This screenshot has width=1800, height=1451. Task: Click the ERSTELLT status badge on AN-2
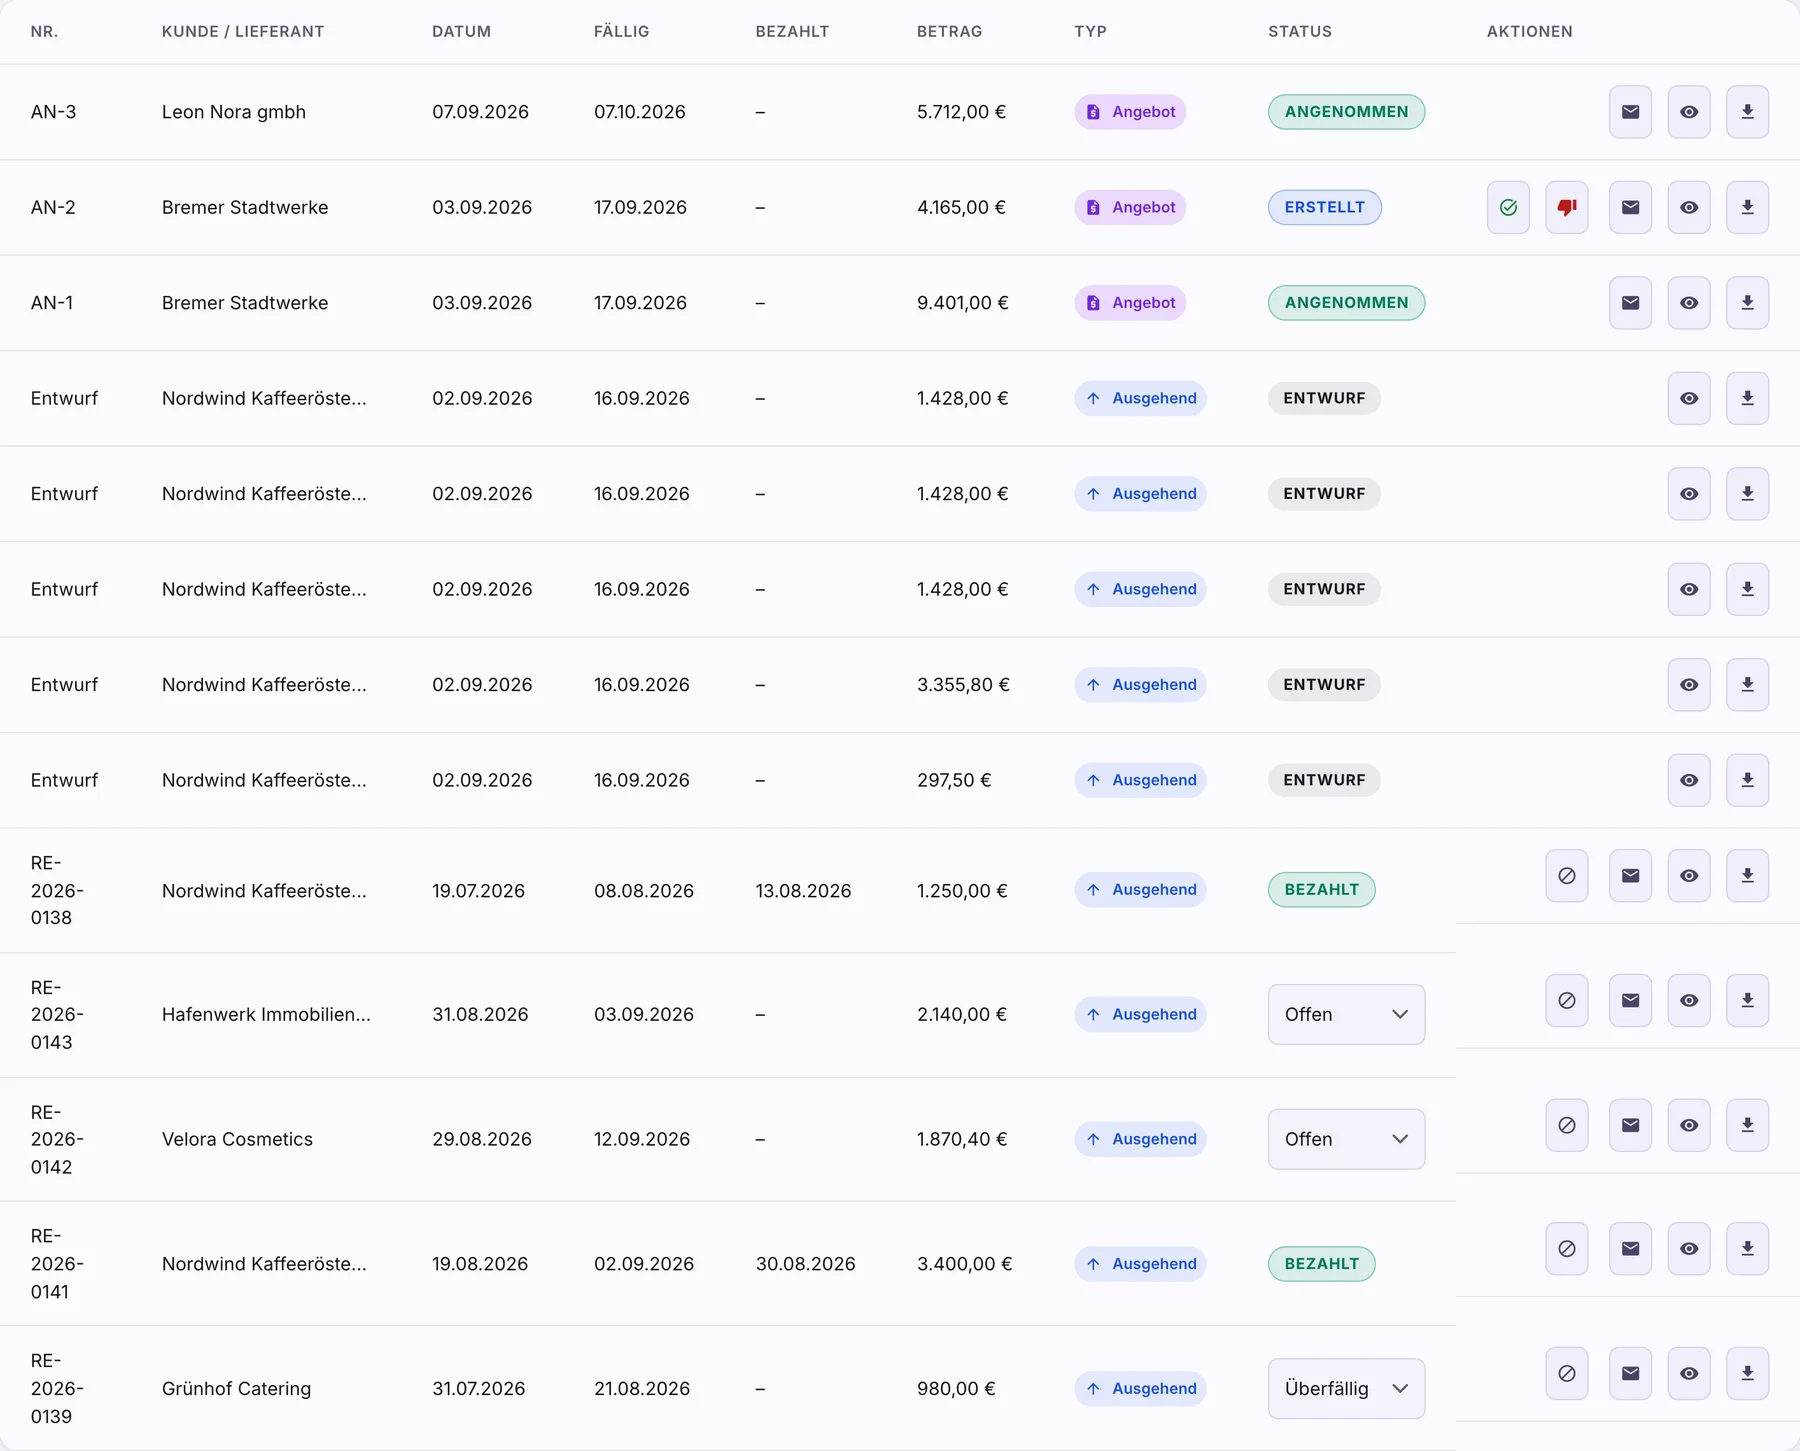1324,207
